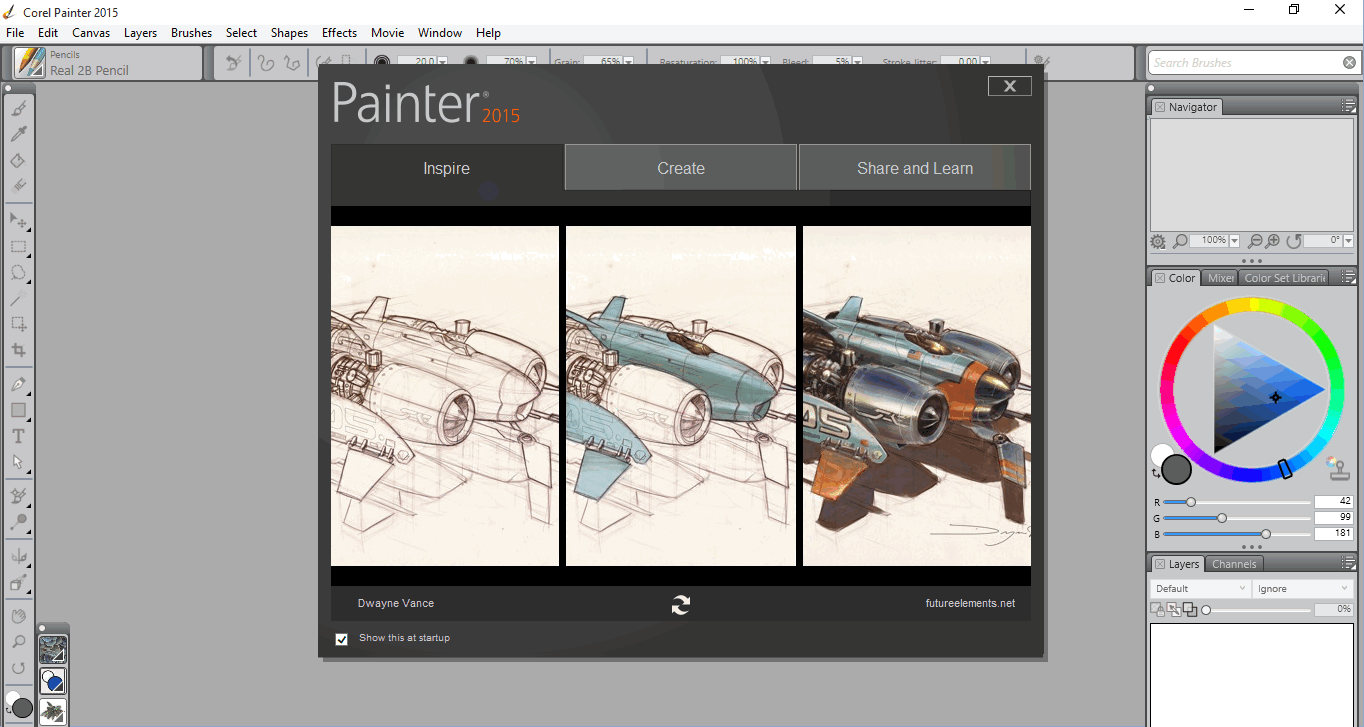Open the Grain percentage dropdown arrow

click(628, 62)
